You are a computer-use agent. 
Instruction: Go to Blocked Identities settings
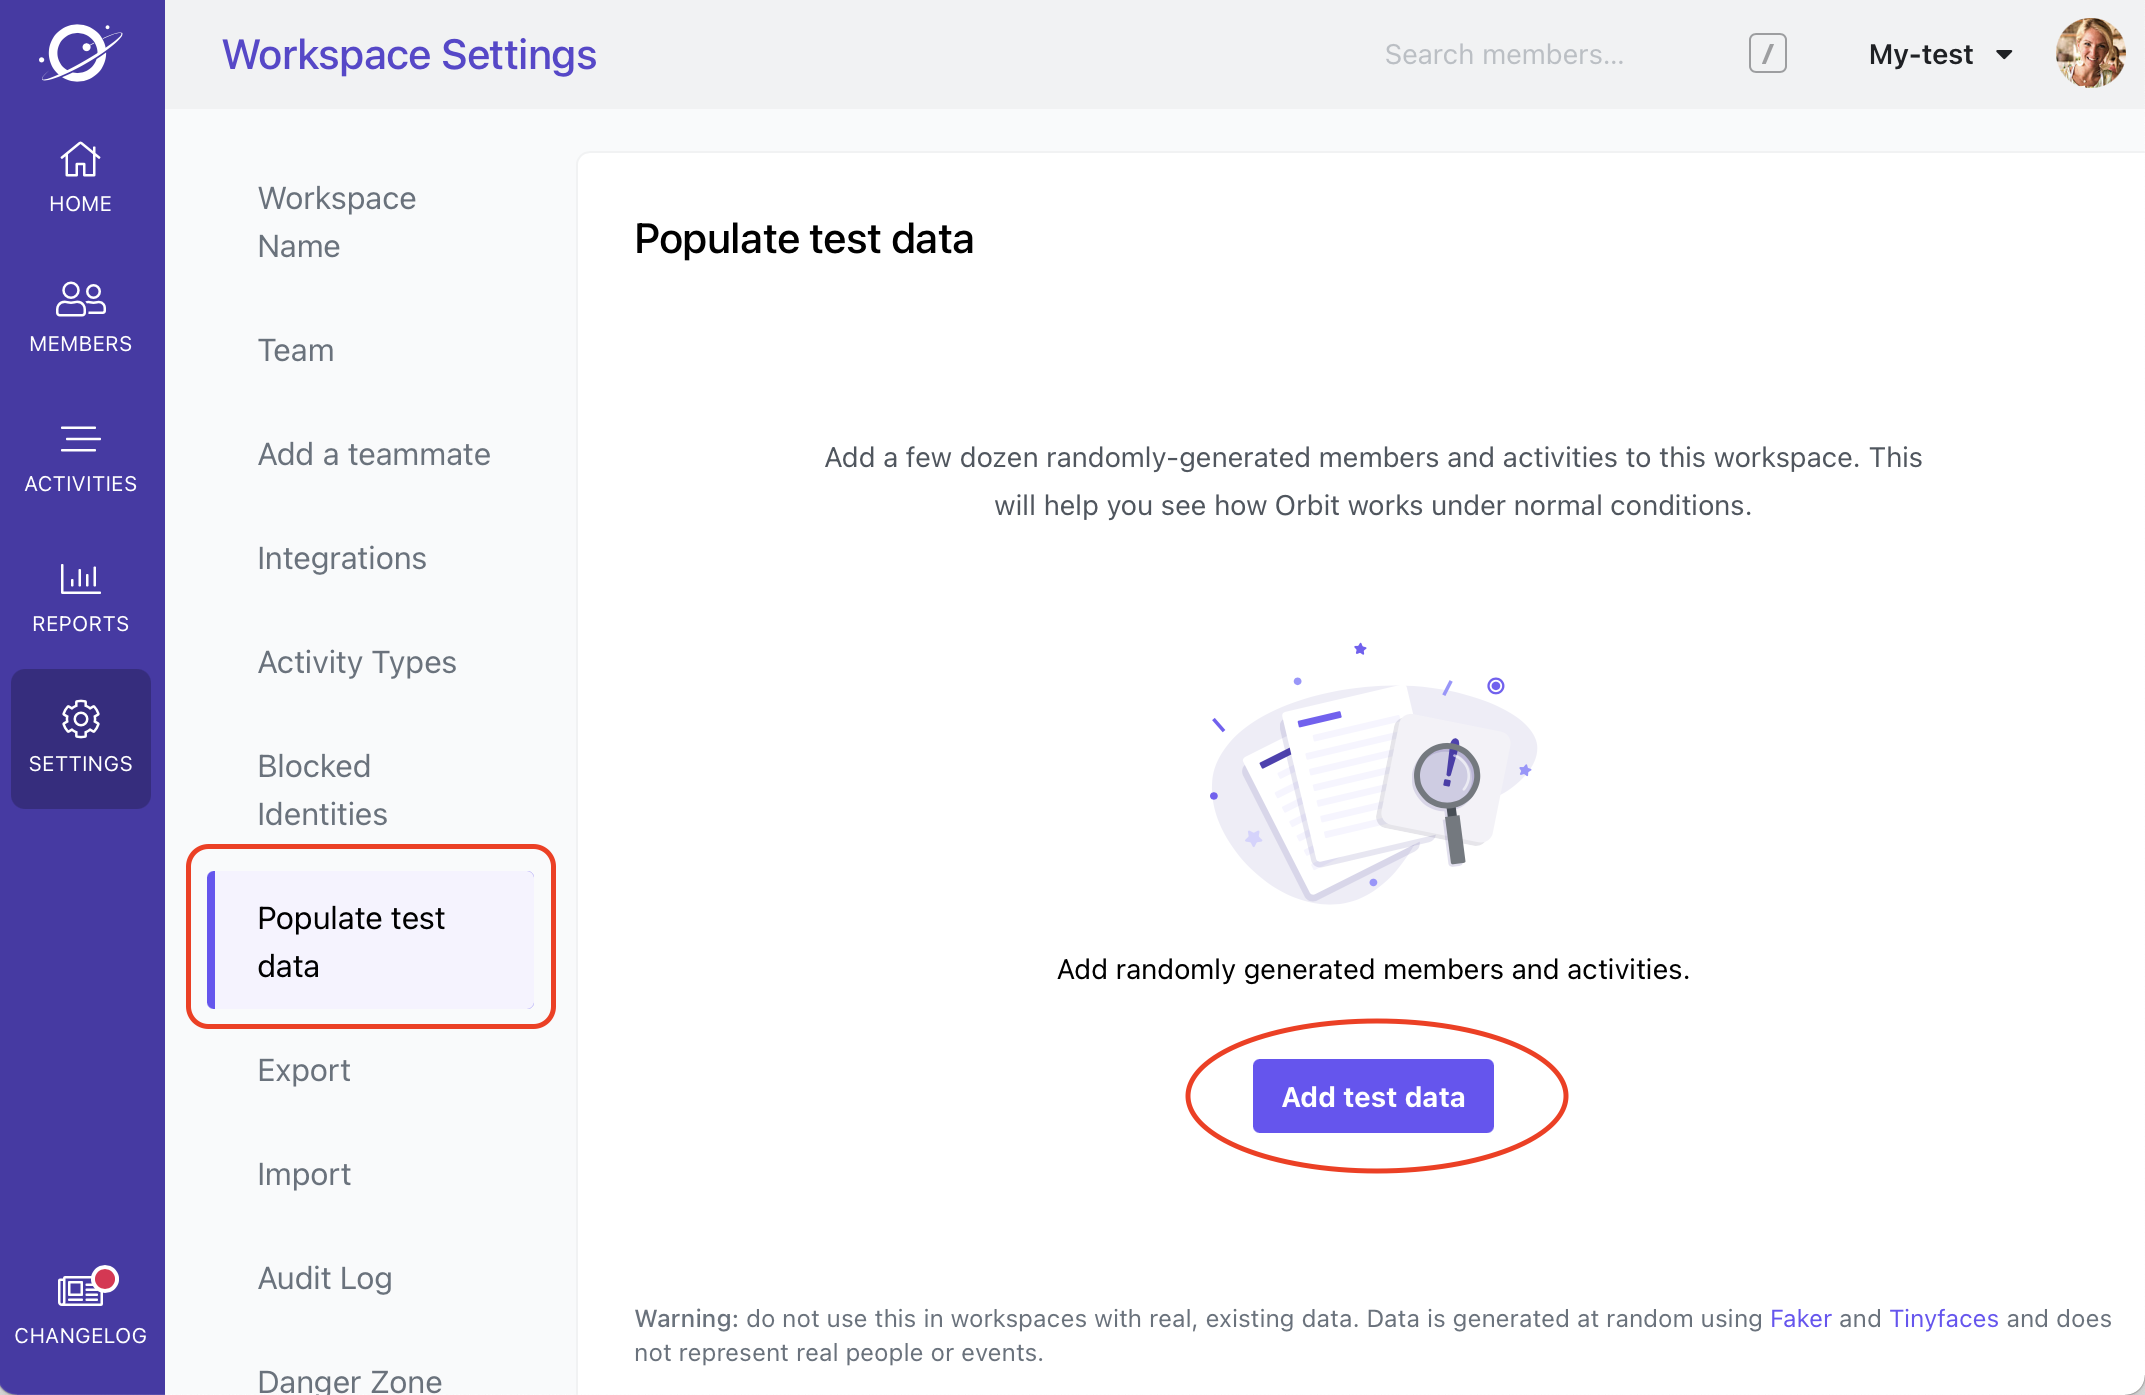(322, 790)
